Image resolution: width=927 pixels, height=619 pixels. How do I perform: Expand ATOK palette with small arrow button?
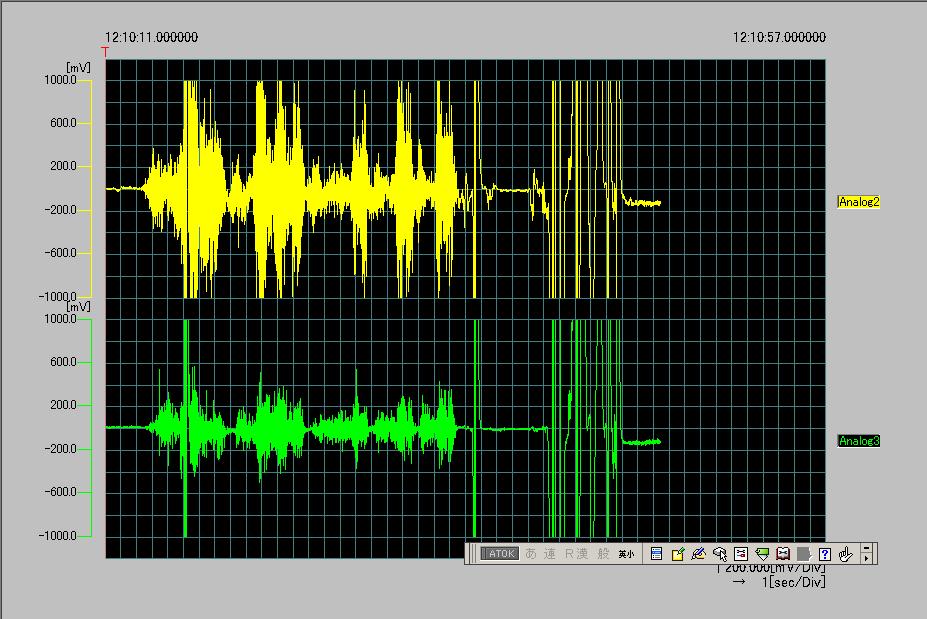[x=867, y=558]
